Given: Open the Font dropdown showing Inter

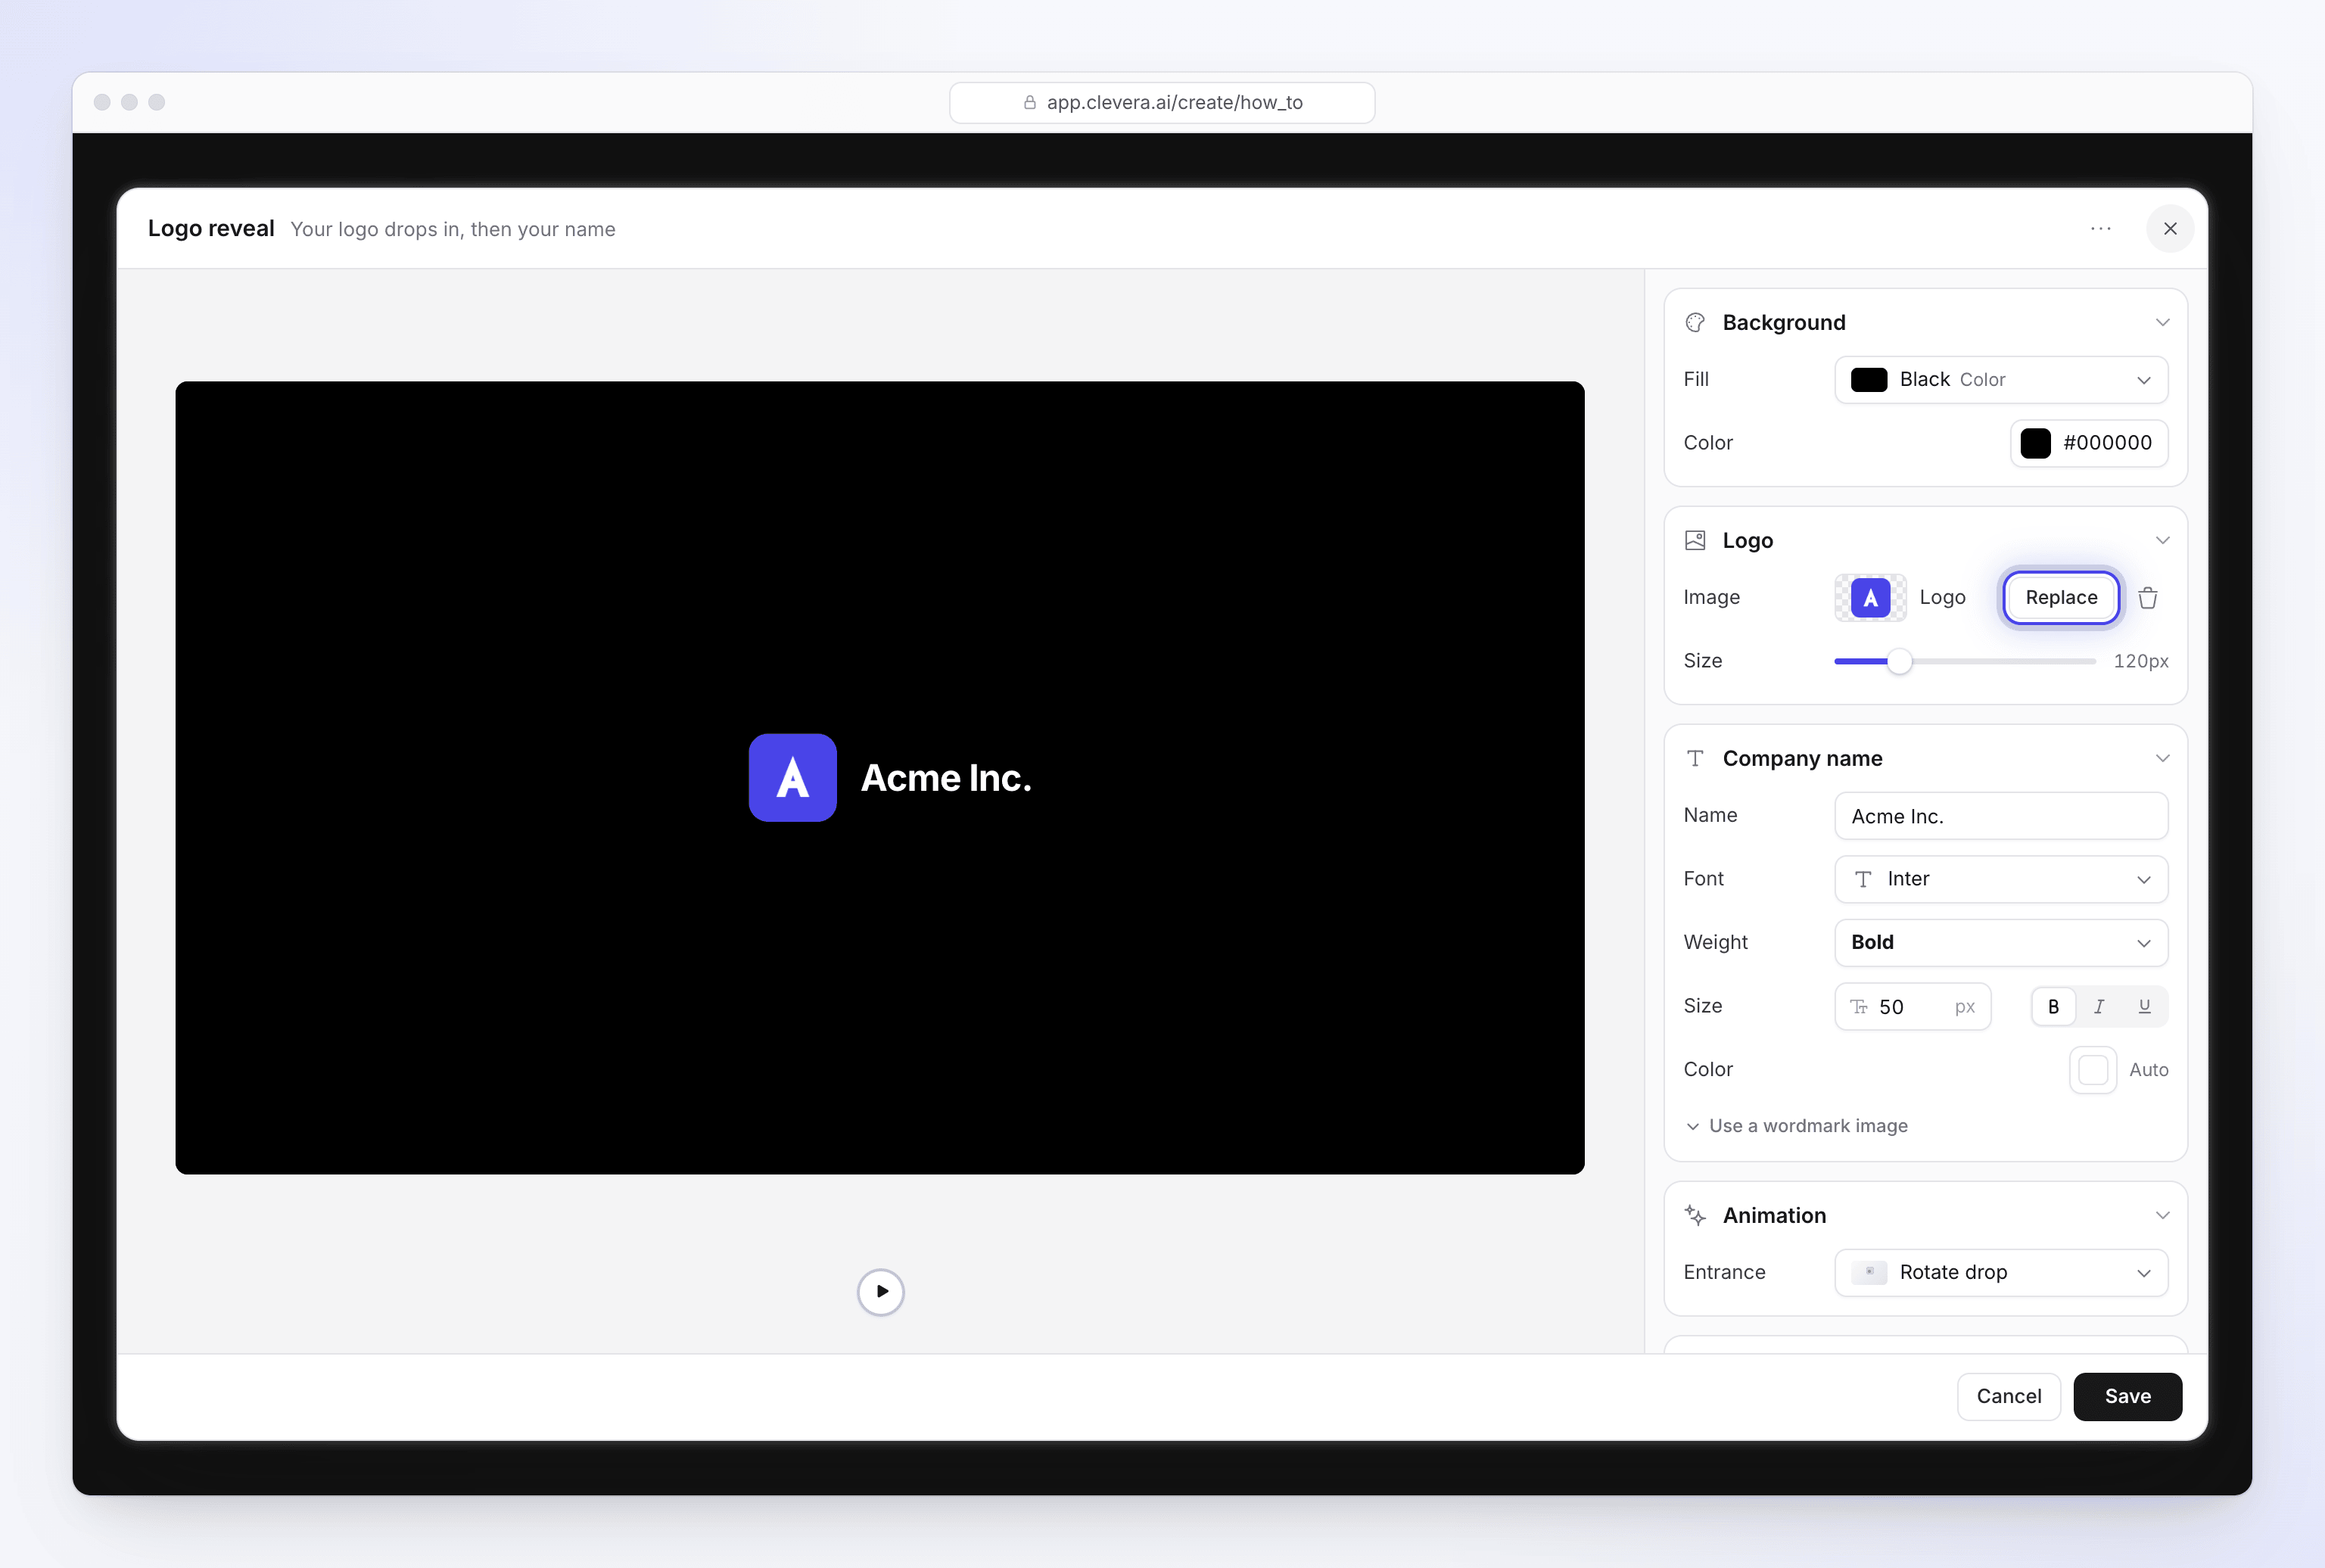Looking at the screenshot, I should 2001,879.
